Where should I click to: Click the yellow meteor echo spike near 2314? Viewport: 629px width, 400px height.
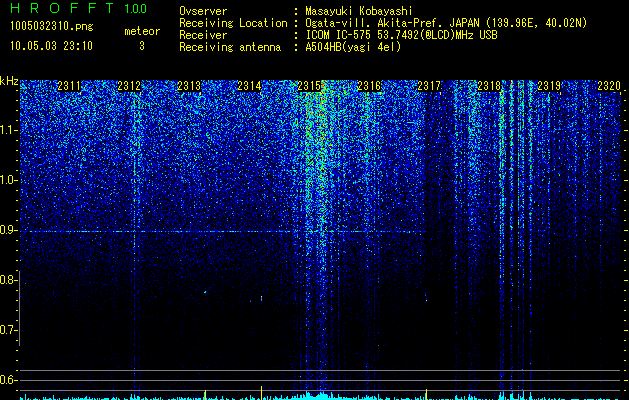click(262, 393)
